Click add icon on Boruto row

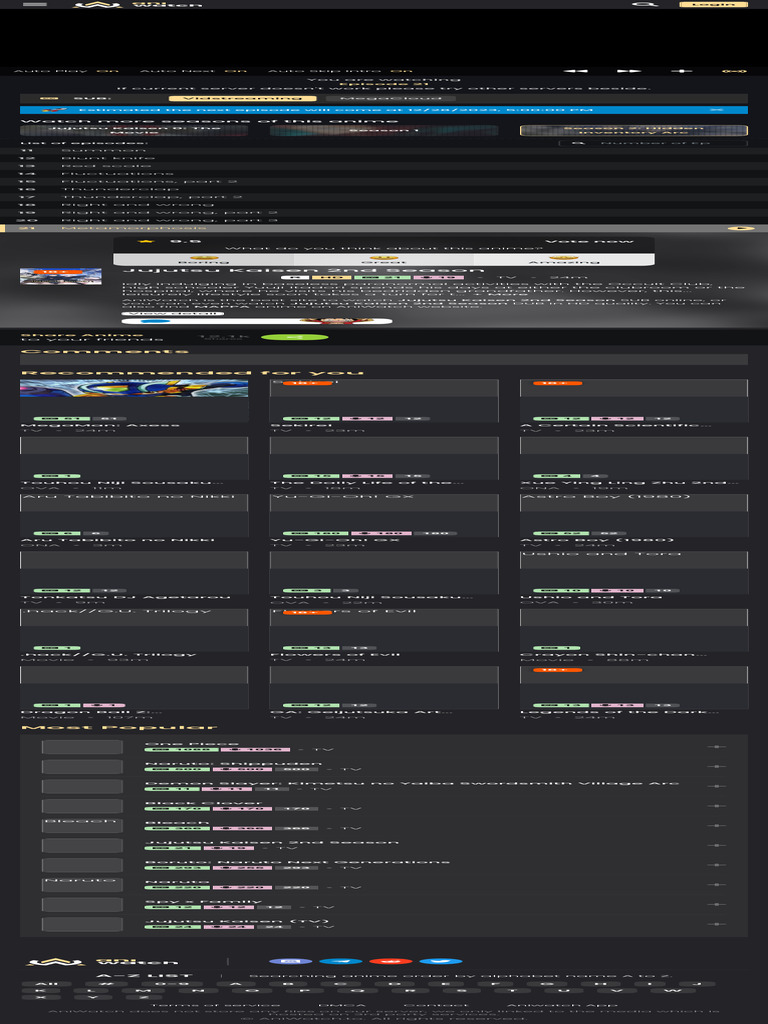click(x=716, y=865)
